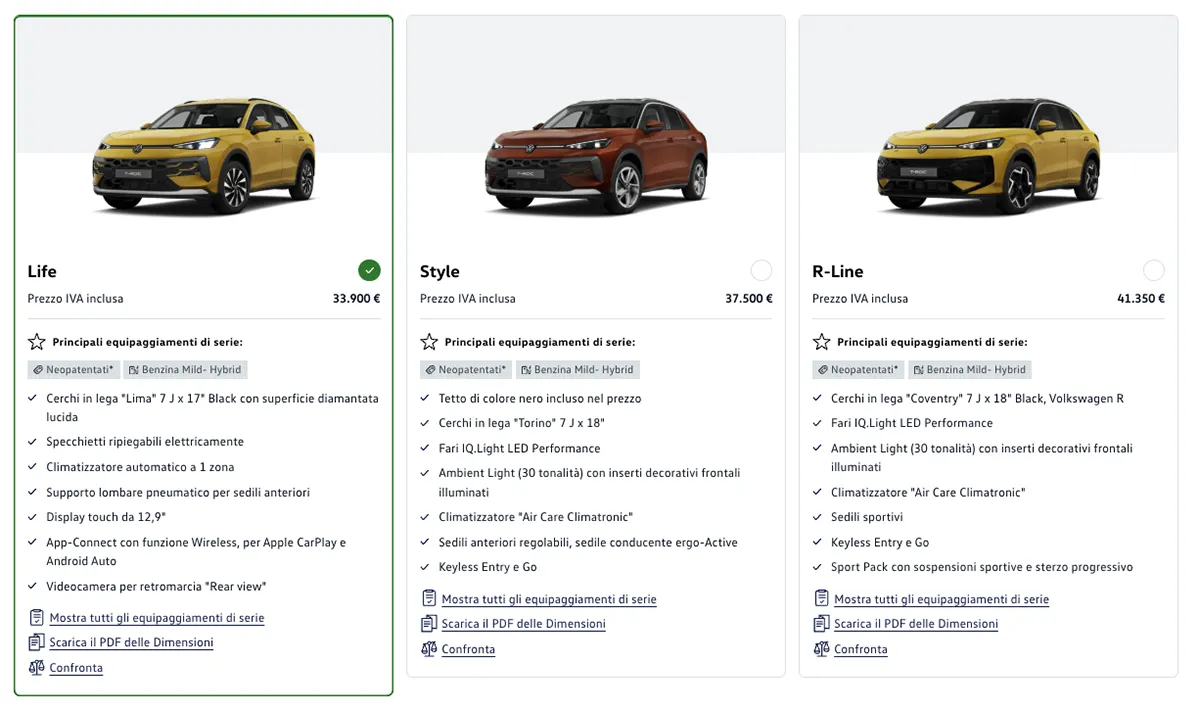This screenshot has width=1200, height=710.
Task: Select the Style trim radio button
Action: point(761,270)
